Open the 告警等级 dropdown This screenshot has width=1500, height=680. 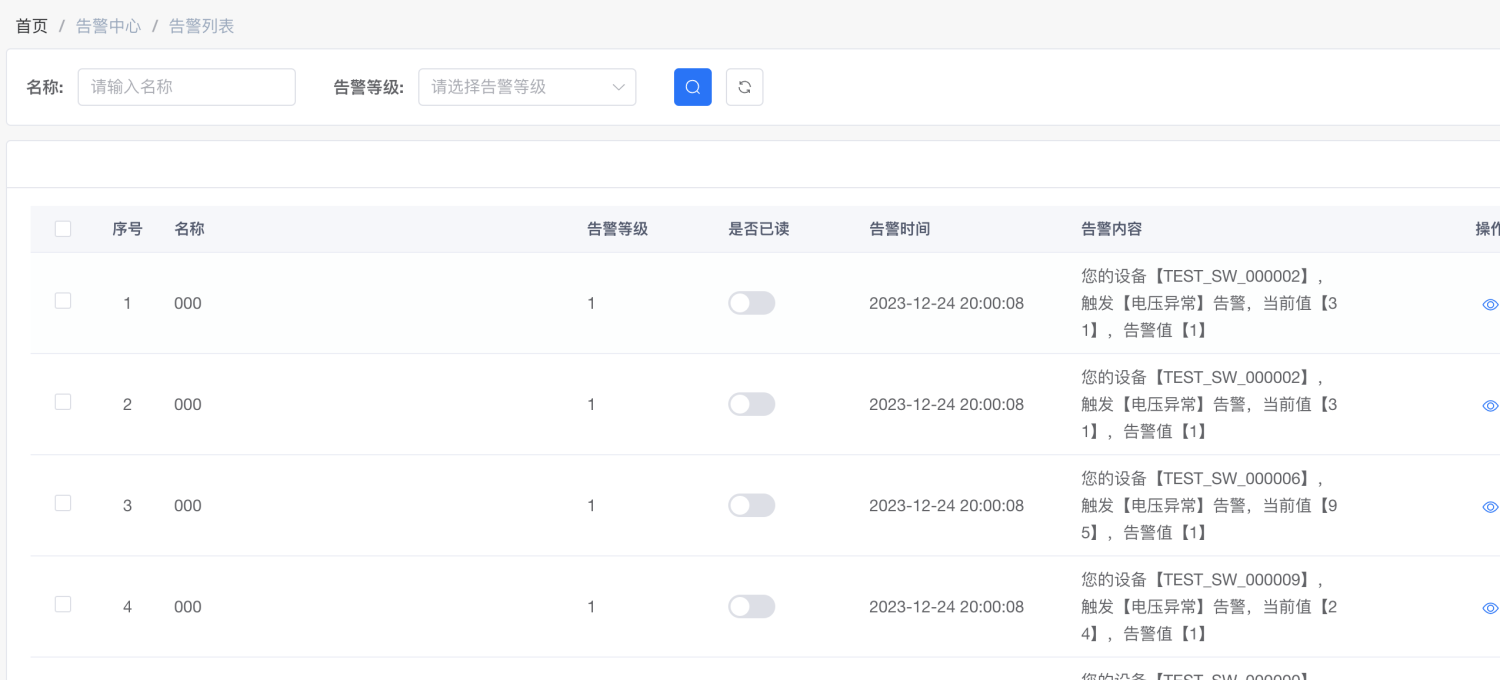click(x=527, y=87)
